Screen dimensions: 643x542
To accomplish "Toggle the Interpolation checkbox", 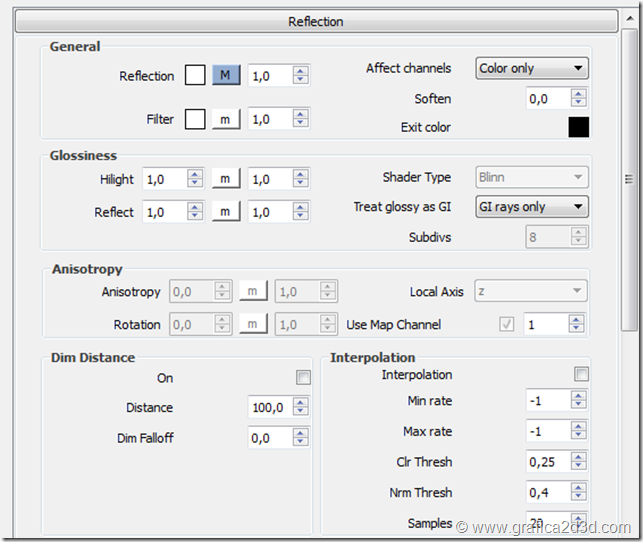I will tap(581, 374).
